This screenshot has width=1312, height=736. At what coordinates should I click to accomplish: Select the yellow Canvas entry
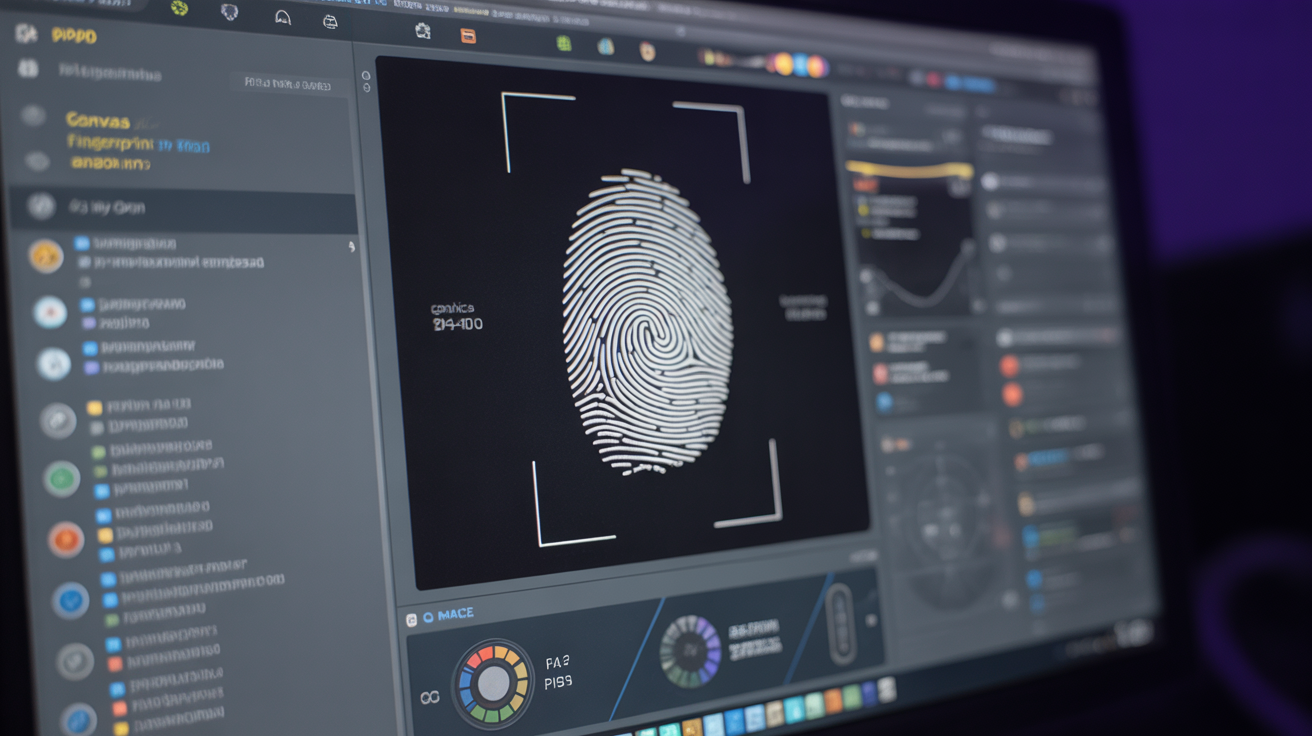coord(98,120)
